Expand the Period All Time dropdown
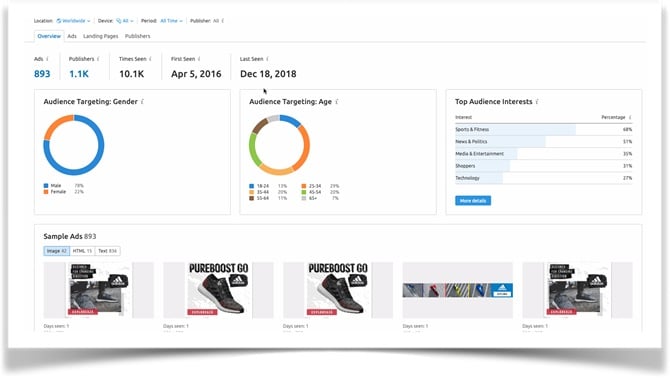The width and height of the screenshot is (670, 380). pos(171,21)
